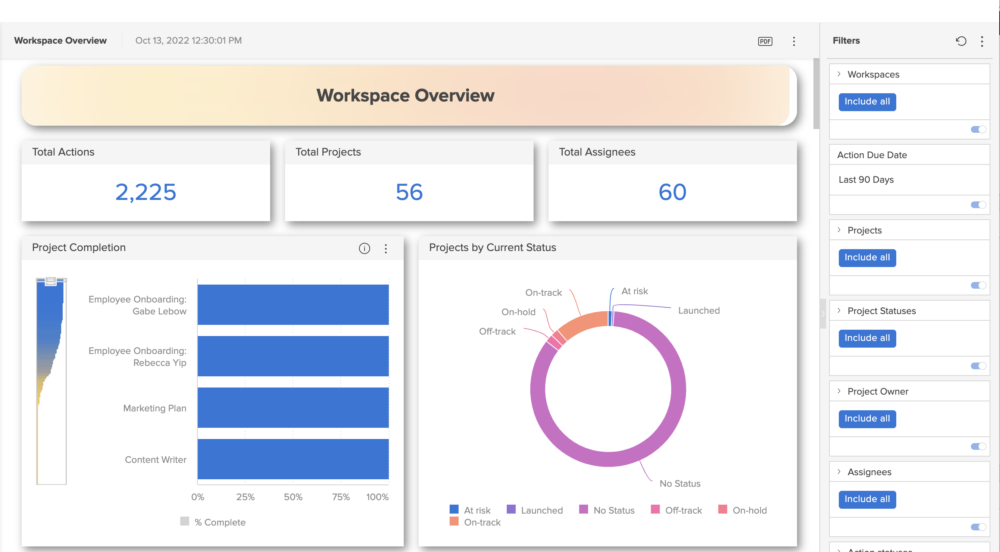Open Project Completion chart options menu
Viewport: 1000px width, 552px height.
click(386, 248)
